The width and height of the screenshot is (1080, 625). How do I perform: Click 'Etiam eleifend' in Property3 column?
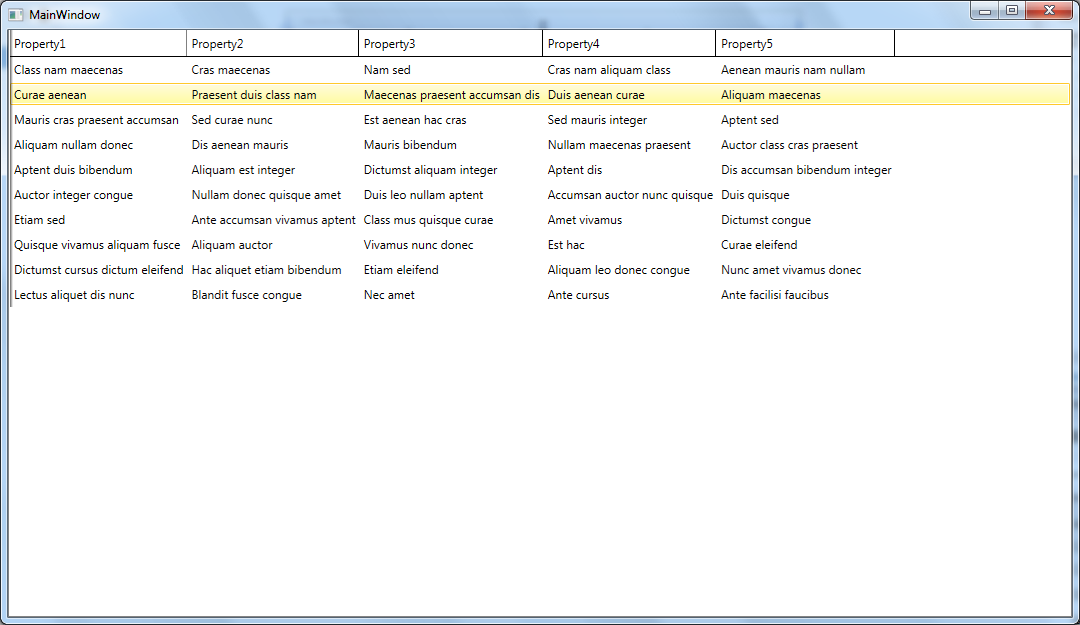(x=401, y=270)
